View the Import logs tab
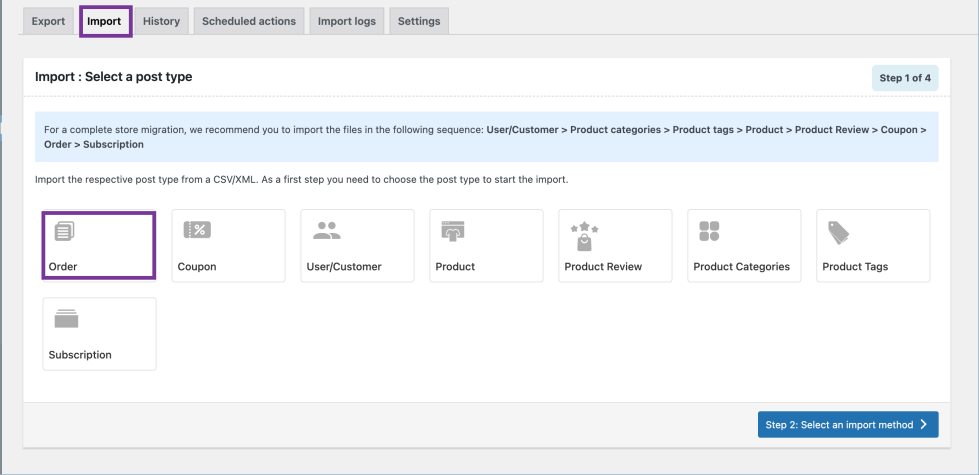Image resolution: width=979 pixels, height=475 pixels. tap(346, 21)
